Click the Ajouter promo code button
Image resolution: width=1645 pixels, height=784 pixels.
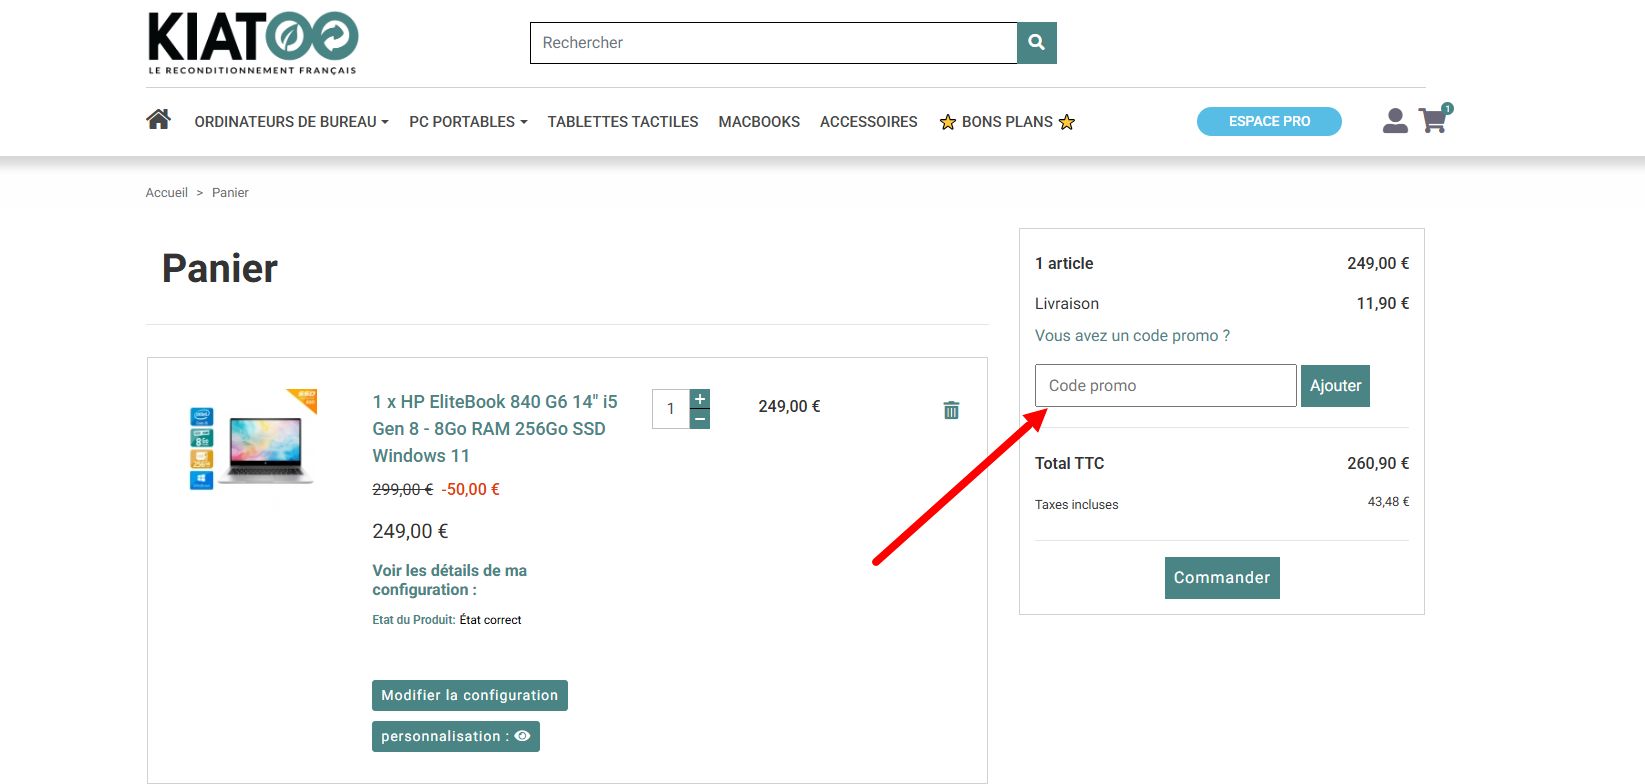tap(1335, 386)
